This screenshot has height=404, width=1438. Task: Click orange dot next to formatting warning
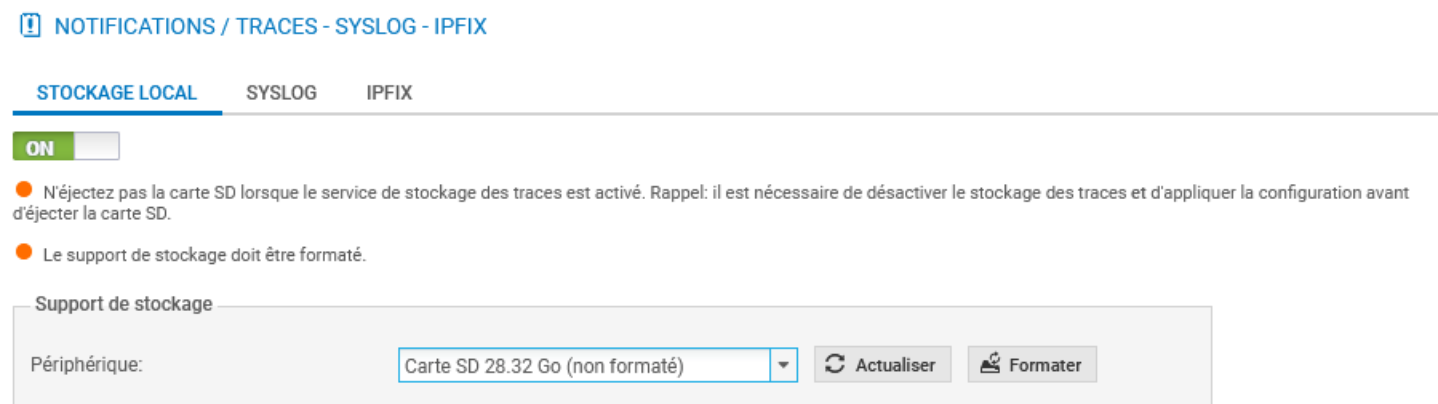pos(24,253)
